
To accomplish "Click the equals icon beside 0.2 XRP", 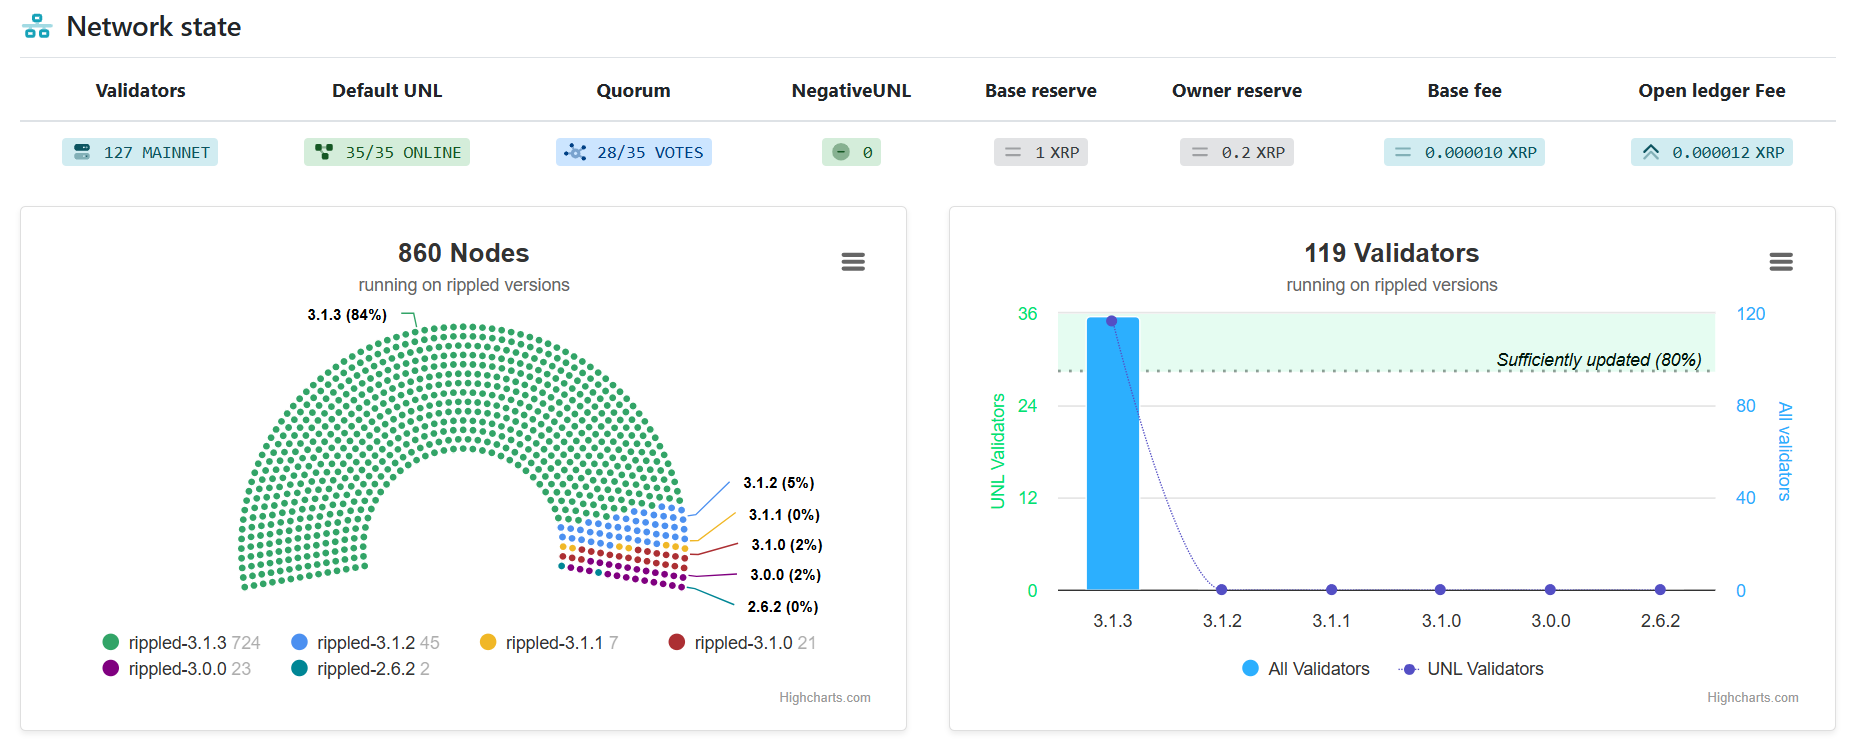I will 1200,152.
